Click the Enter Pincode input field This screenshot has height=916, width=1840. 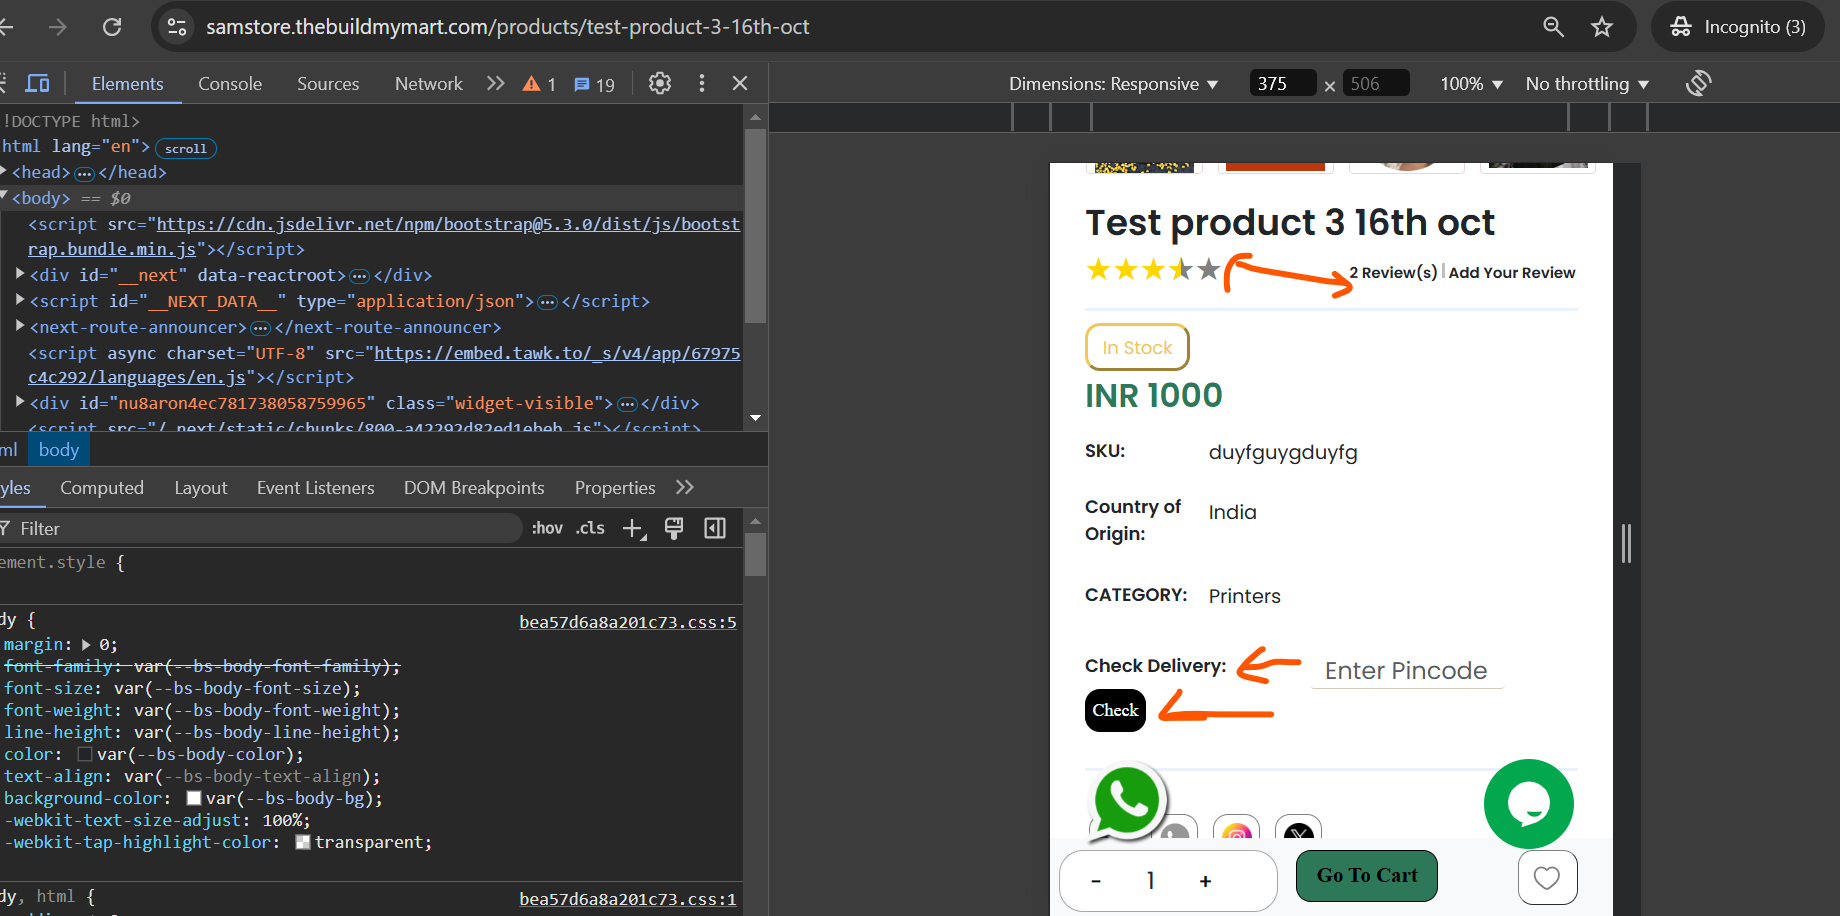click(1407, 670)
